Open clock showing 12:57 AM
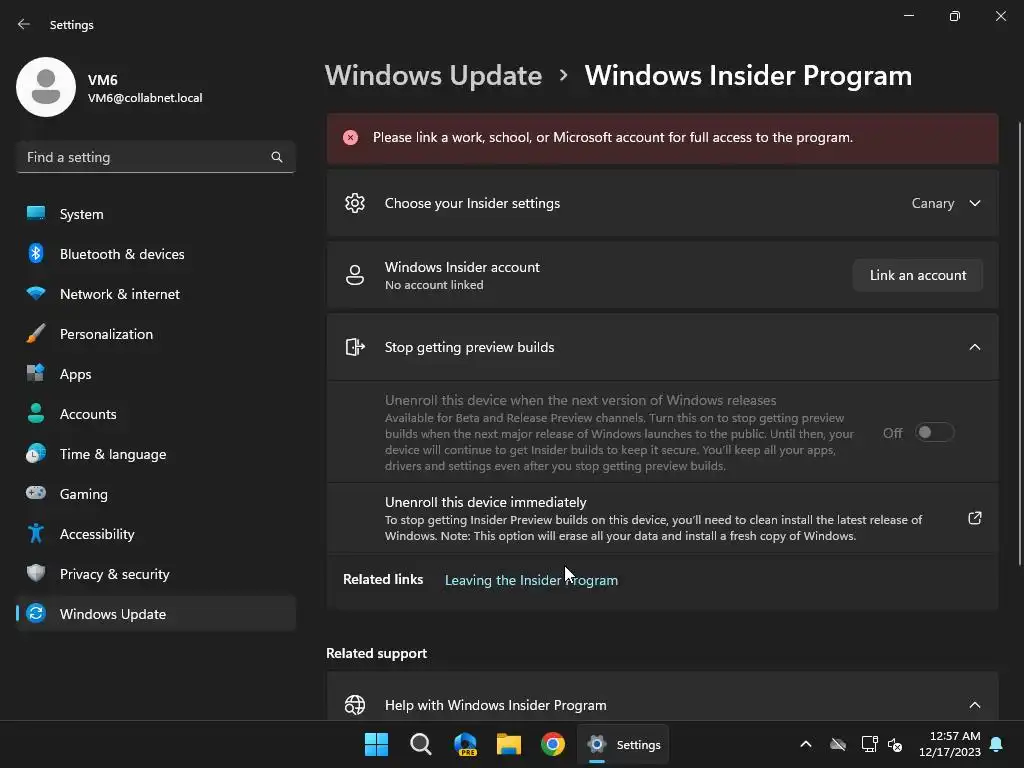Viewport: 1024px width, 768px height. coord(950,744)
